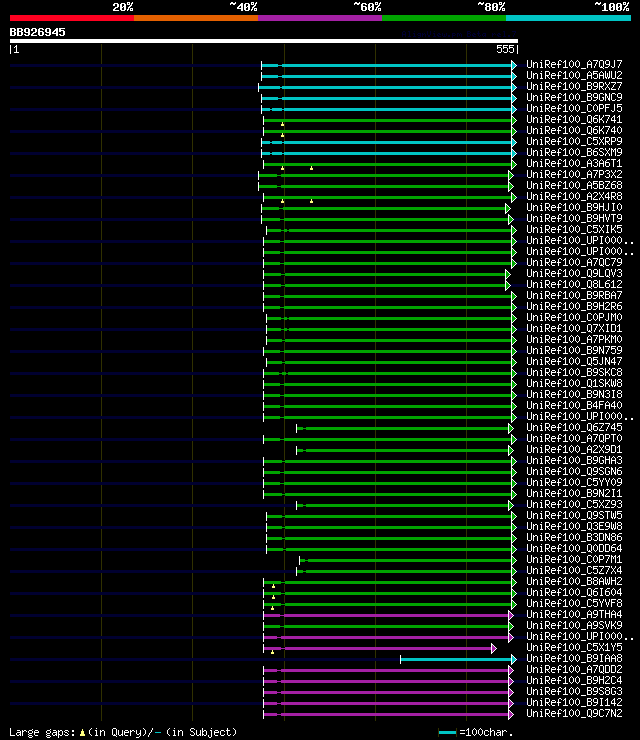640x740 pixels.
Task: Select the UniRef100_C5XZ93 label
Action: [x=574, y=505]
